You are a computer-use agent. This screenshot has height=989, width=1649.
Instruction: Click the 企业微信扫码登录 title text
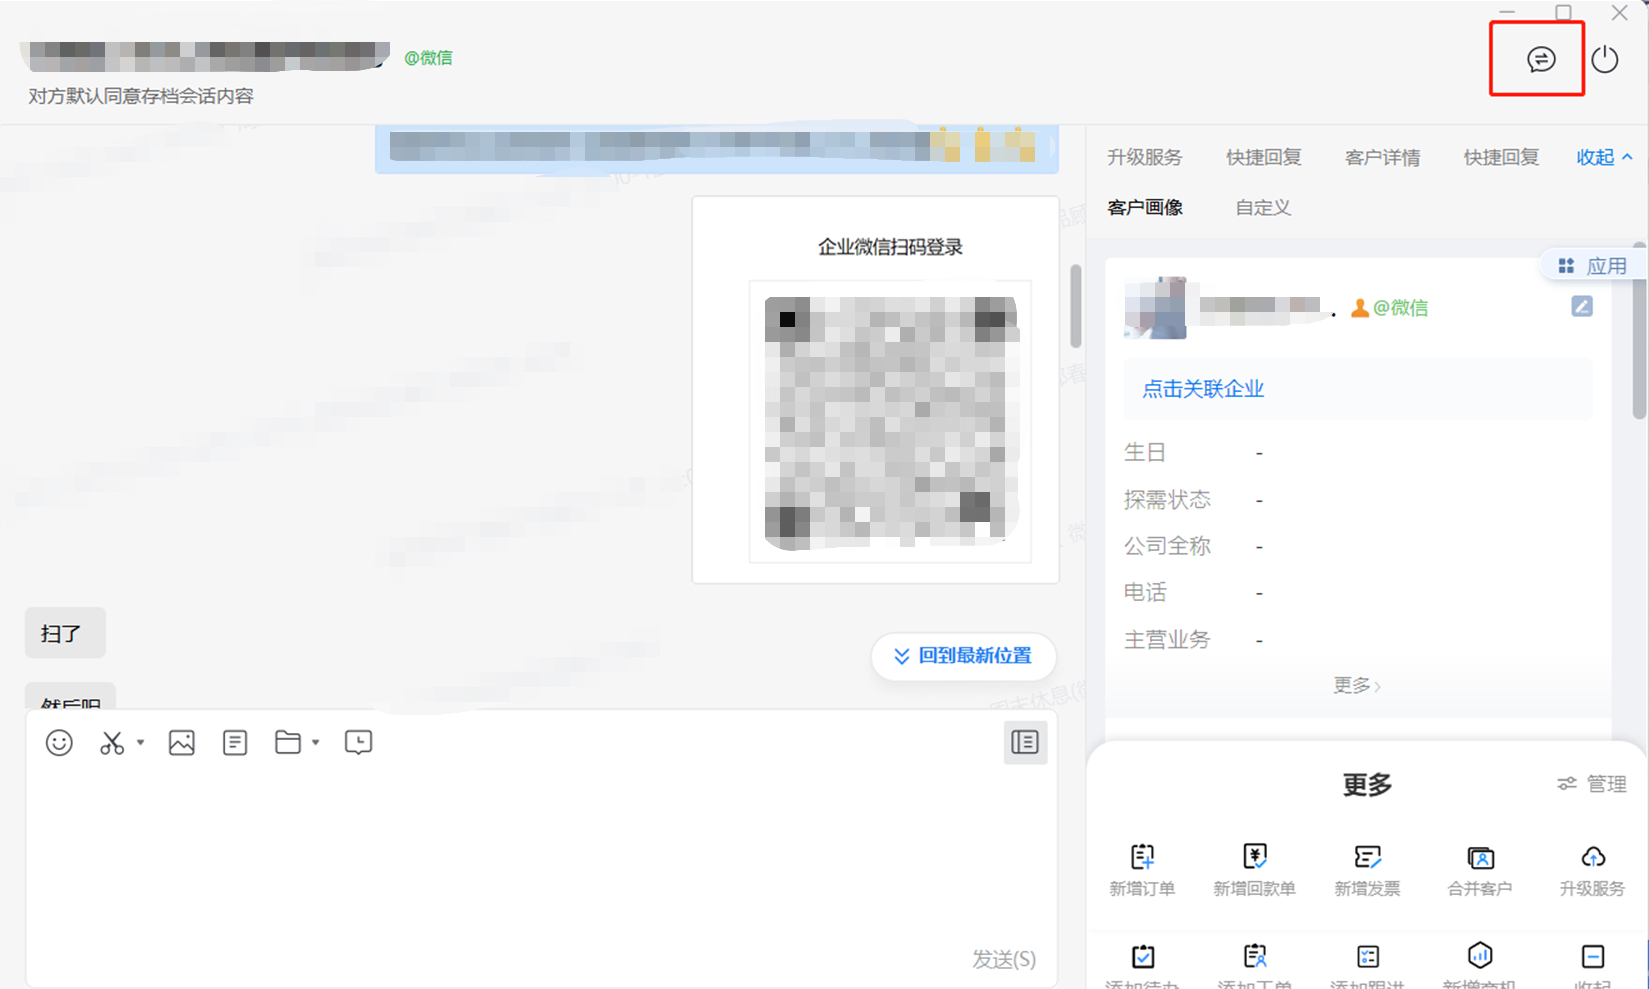click(x=890, y=247)
